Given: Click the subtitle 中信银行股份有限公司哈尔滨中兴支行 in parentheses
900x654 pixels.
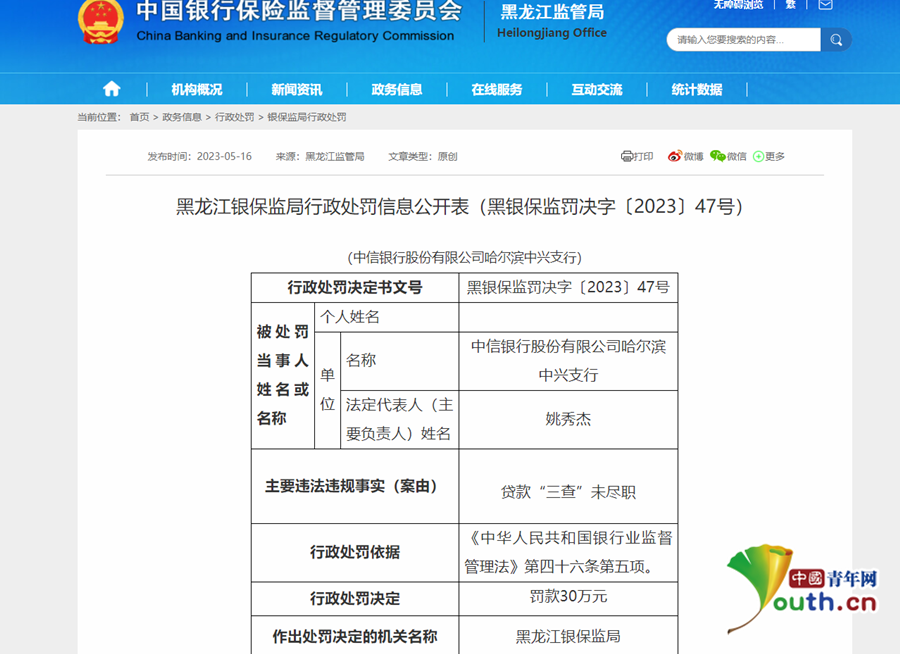Looking at the screenshot, I should [x=465, y=257].
